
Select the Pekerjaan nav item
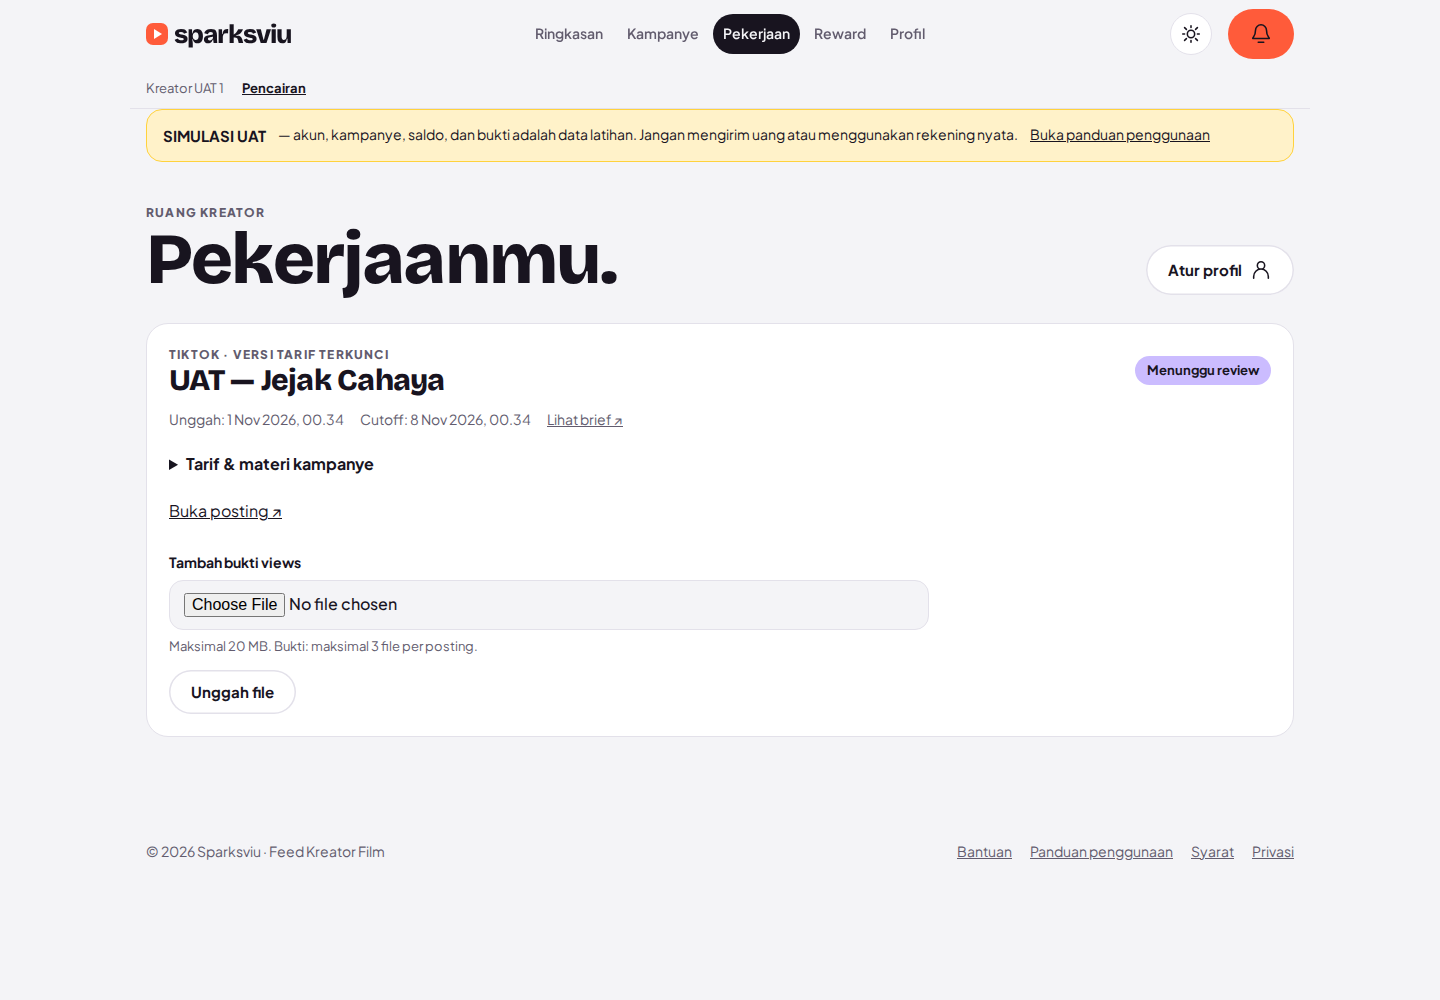point(756,34)
